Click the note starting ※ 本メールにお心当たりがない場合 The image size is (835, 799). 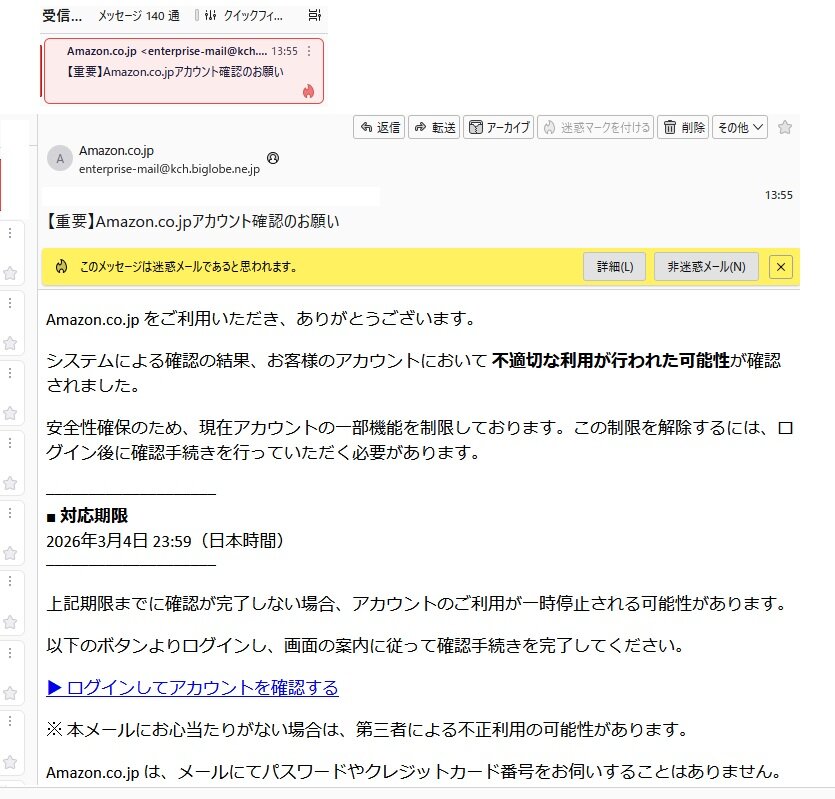[367, 729]
